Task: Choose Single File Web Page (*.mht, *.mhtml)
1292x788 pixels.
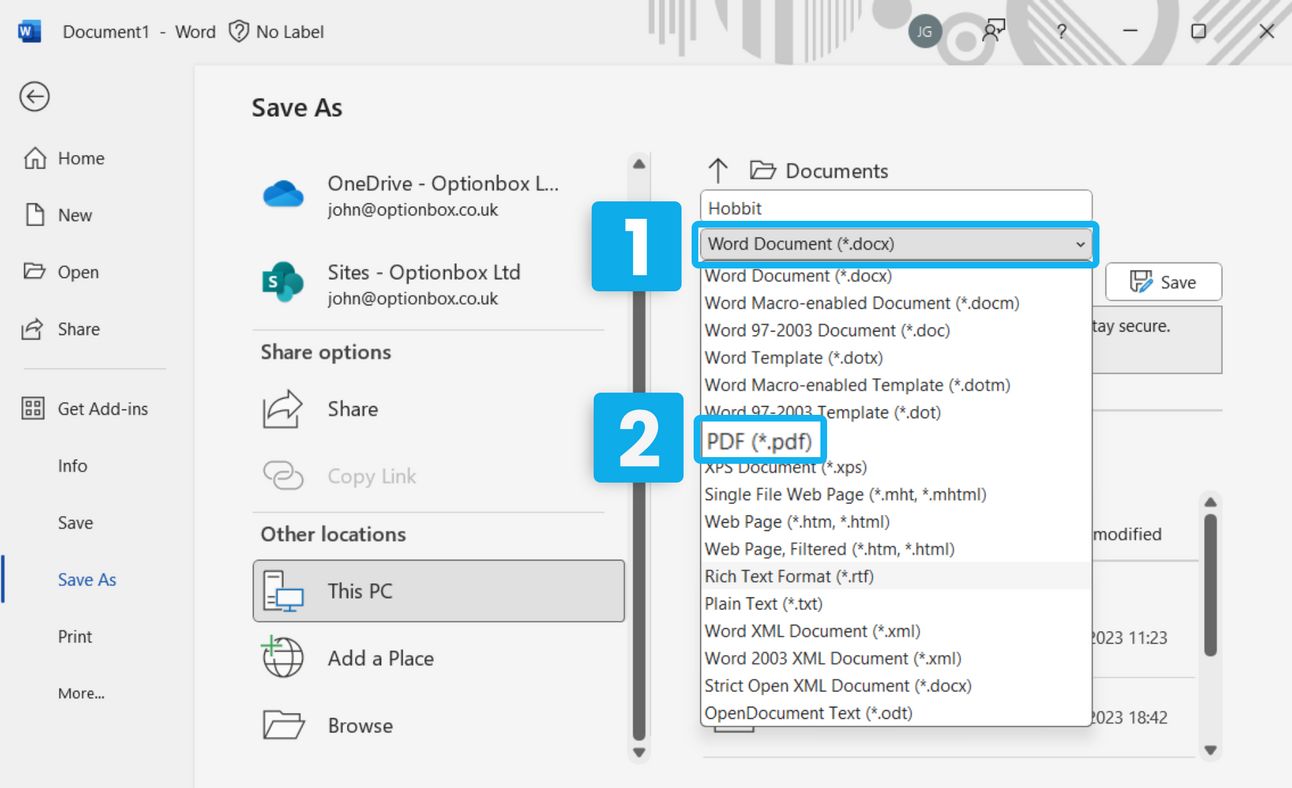Action: [x=896, y=494]
